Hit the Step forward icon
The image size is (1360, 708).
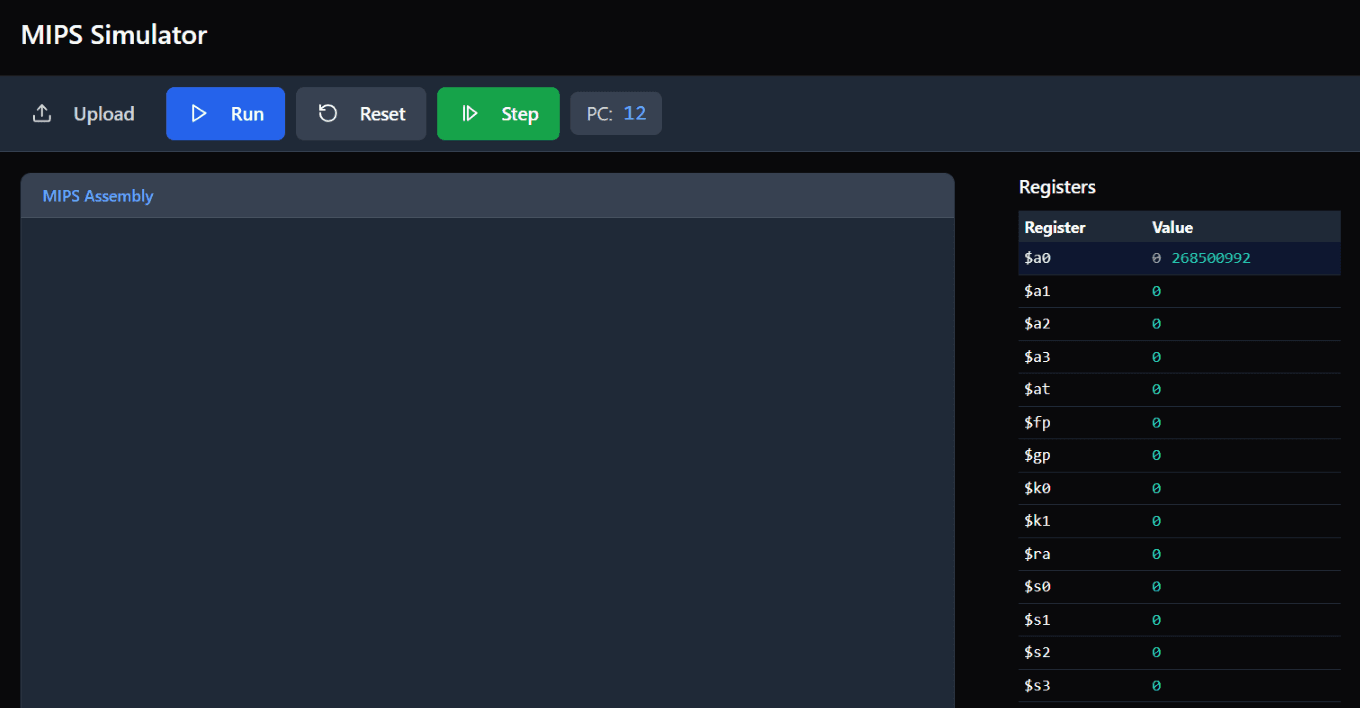(x=469, y=114)
